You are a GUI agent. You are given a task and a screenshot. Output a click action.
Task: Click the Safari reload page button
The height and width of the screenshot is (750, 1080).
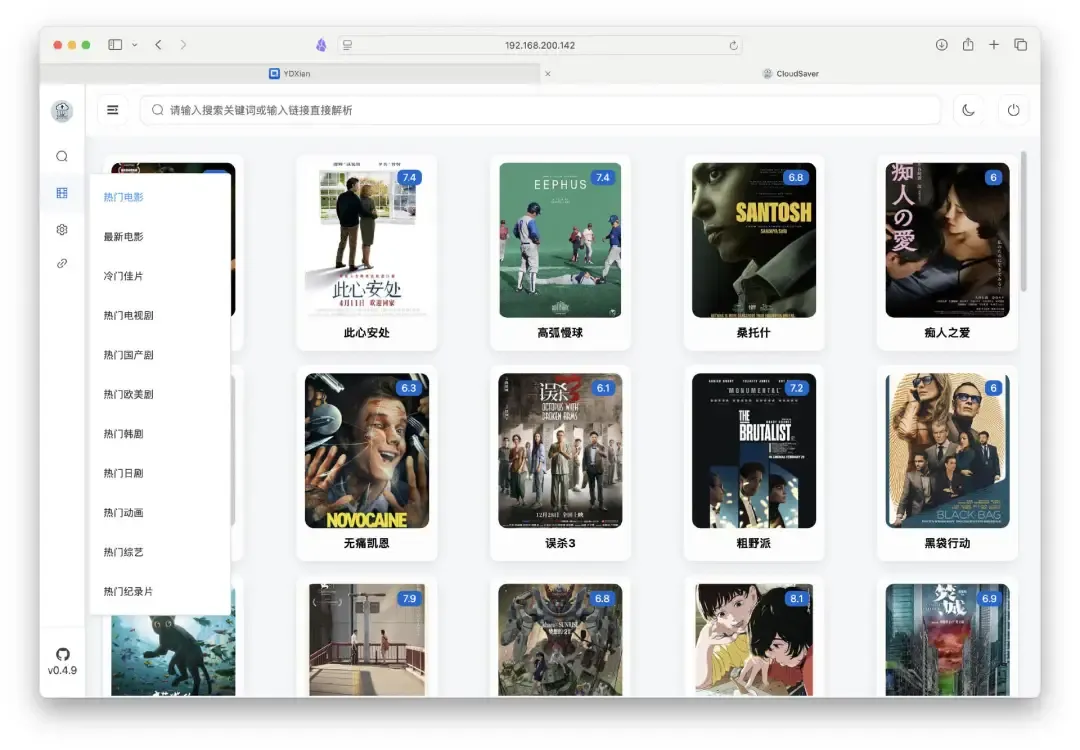tap(733, 45)
